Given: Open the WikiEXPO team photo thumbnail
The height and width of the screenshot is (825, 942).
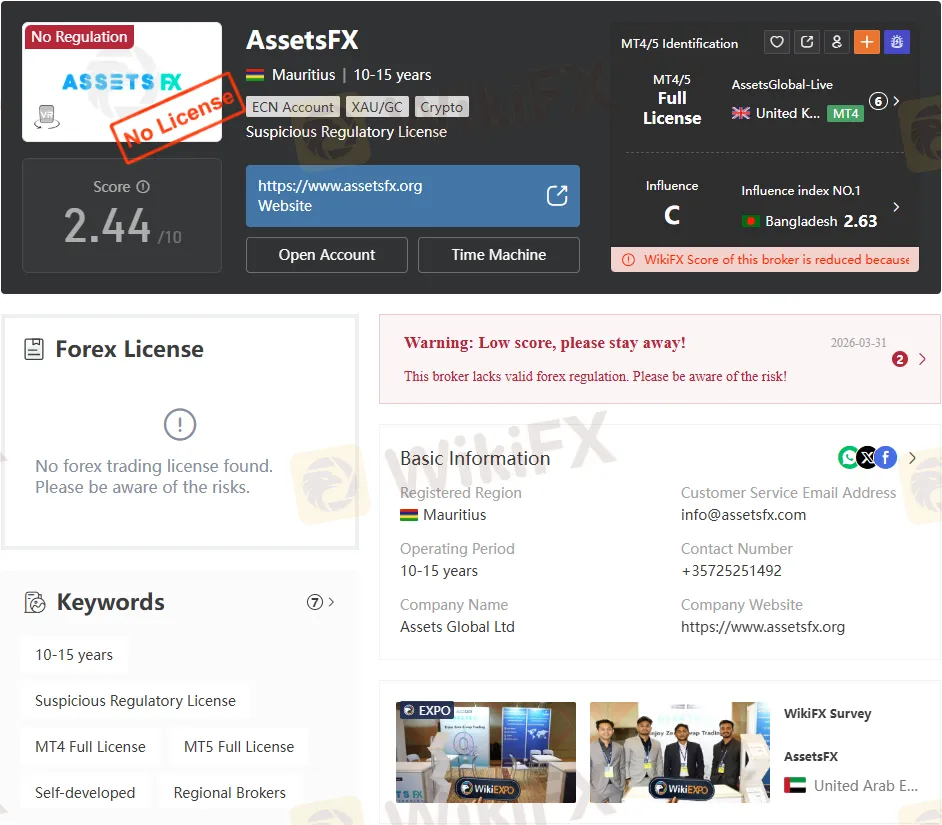Looking at the screenshot, I should click(x=679, y=752).
